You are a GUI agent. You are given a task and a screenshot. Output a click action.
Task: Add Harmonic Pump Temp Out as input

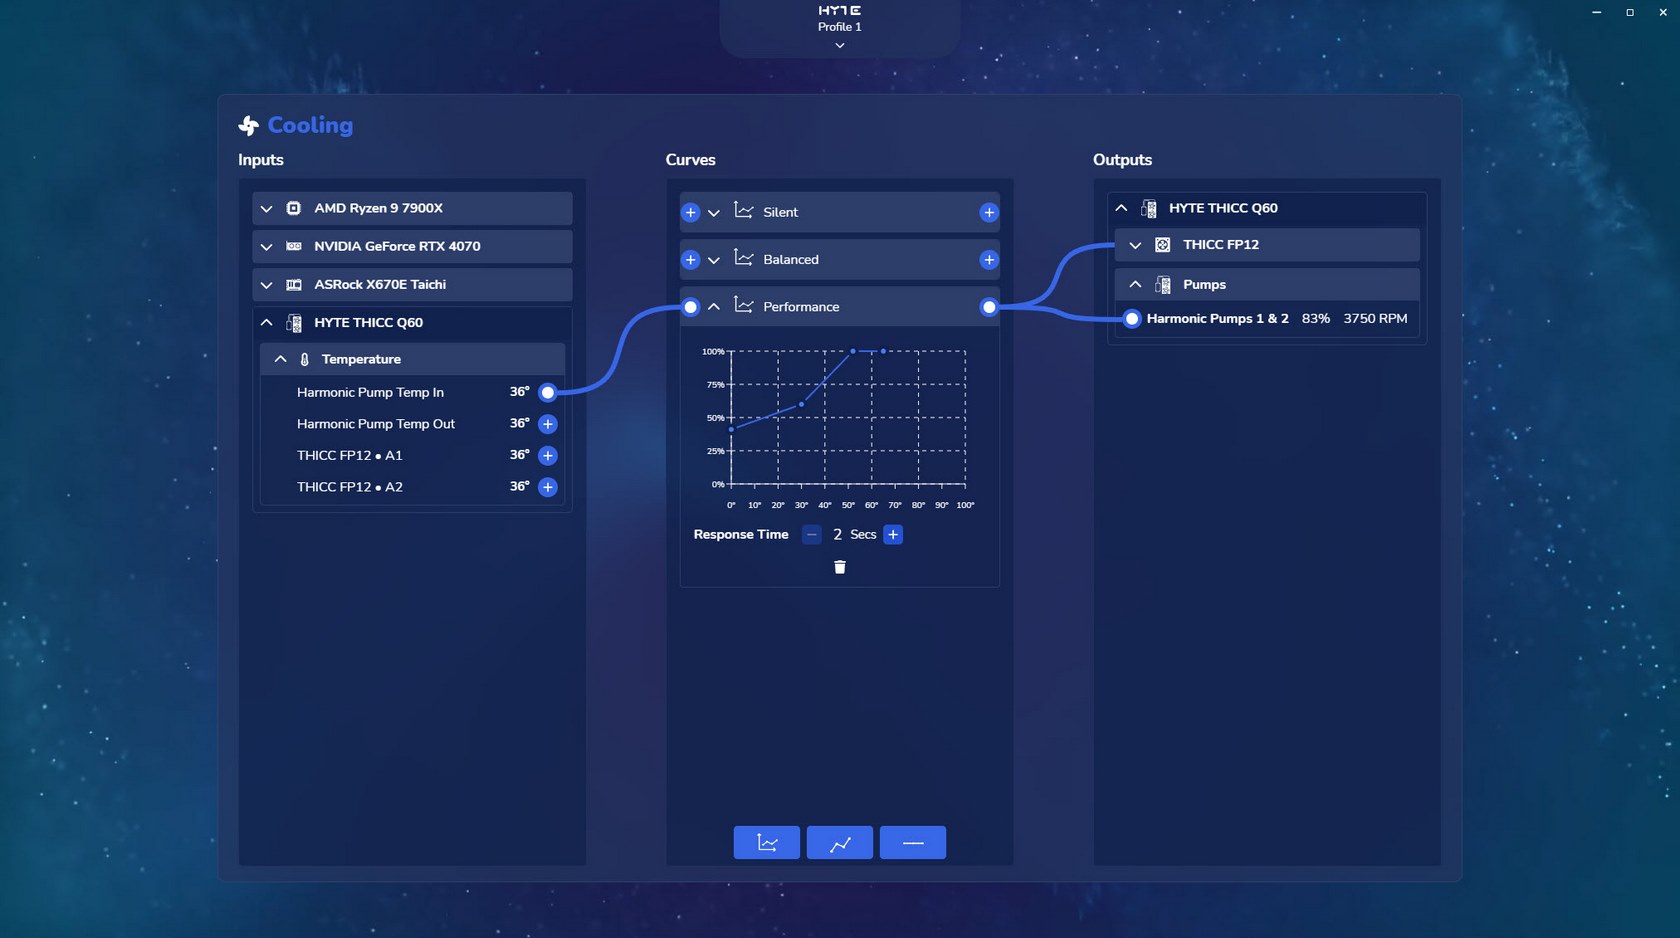tap(548, 424)
